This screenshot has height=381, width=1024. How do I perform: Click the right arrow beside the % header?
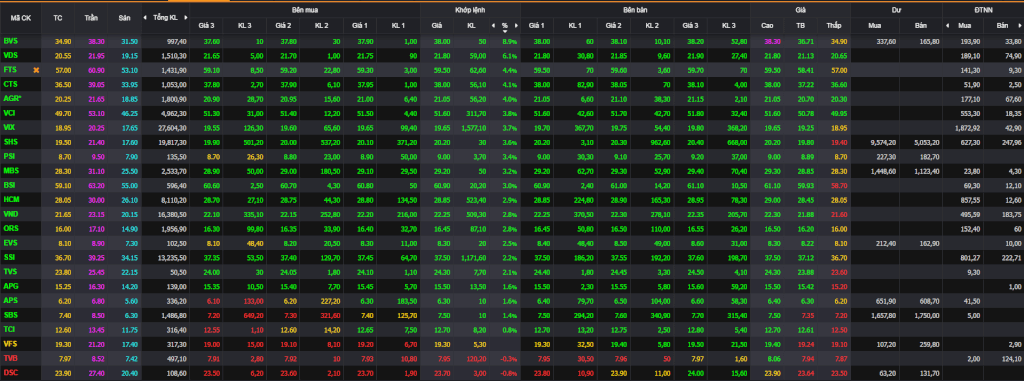click(516, 25)
